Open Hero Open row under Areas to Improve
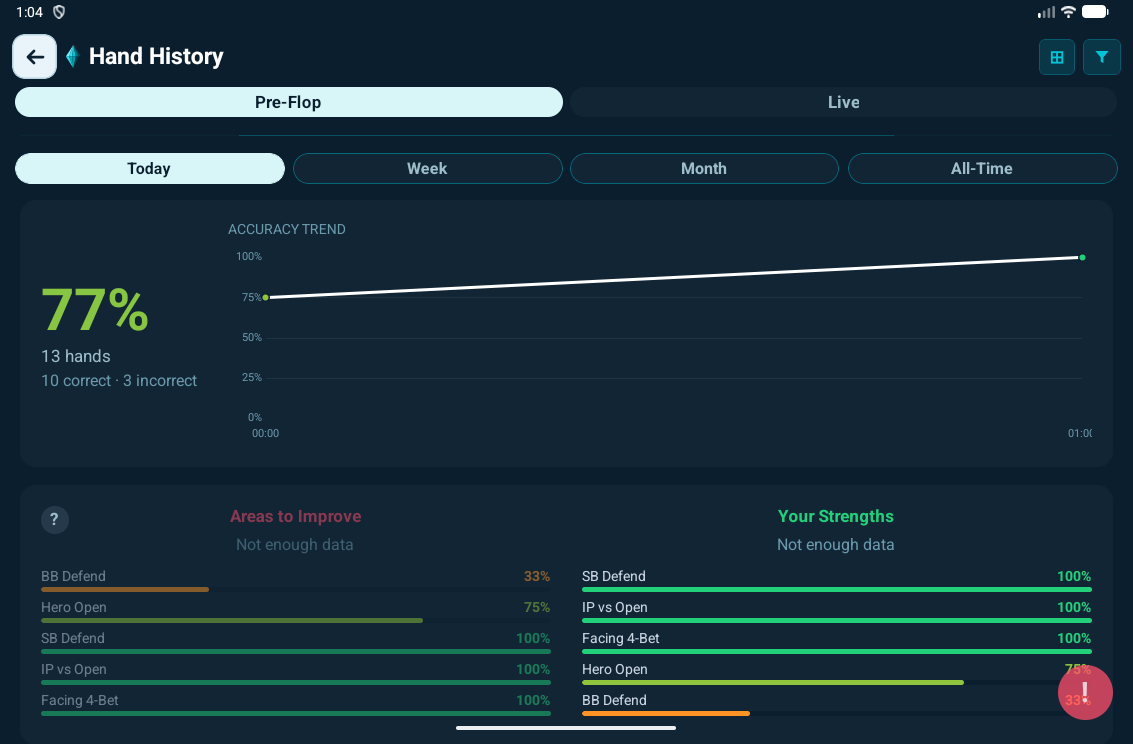The height and width of the screenshot is (744, 1133). [x=295, y=612]
